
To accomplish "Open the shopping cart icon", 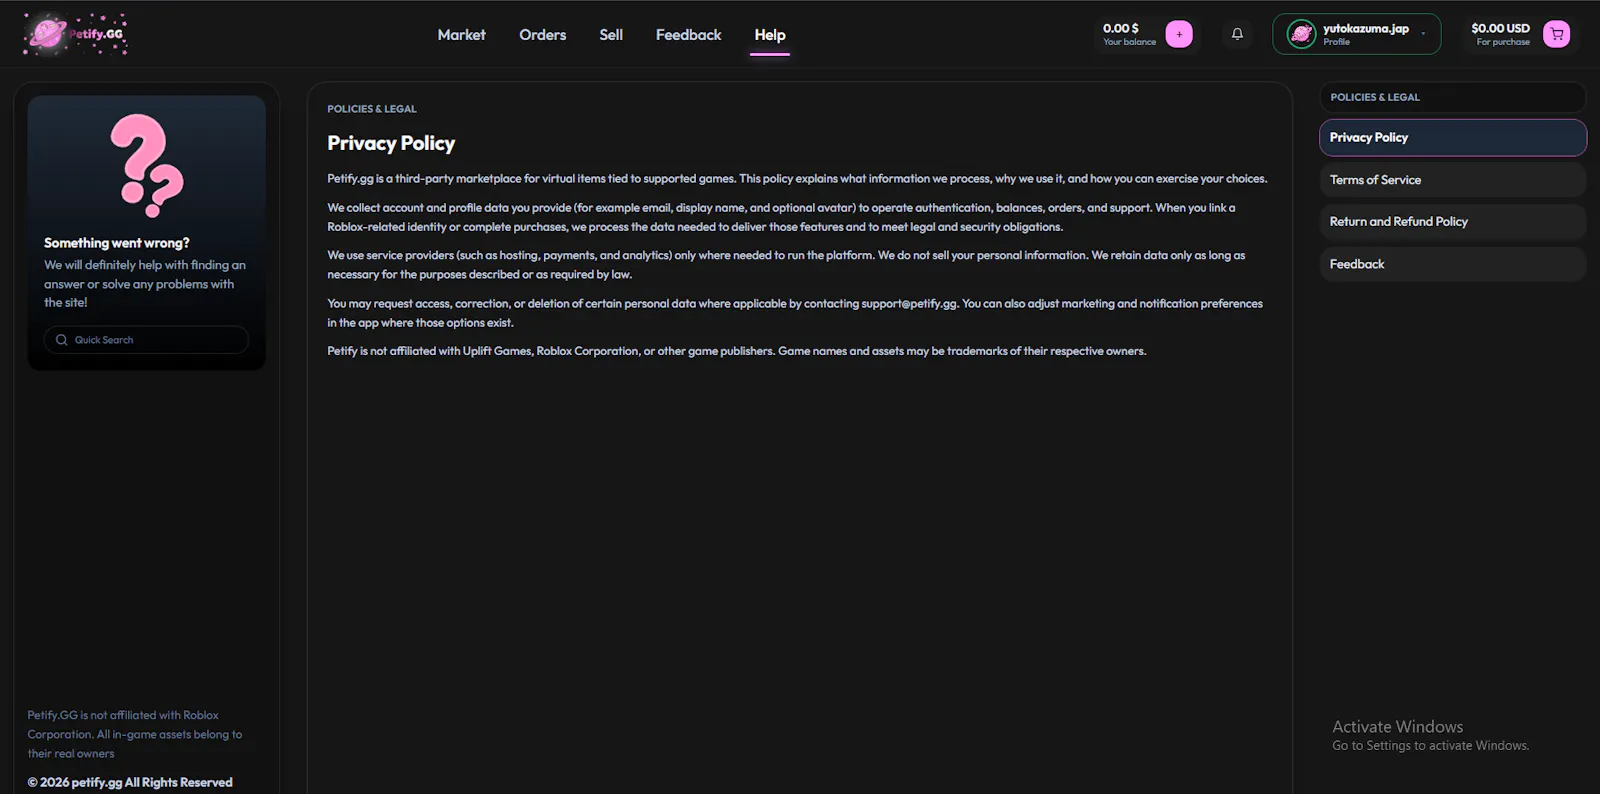I will [x=1557, y=34].
